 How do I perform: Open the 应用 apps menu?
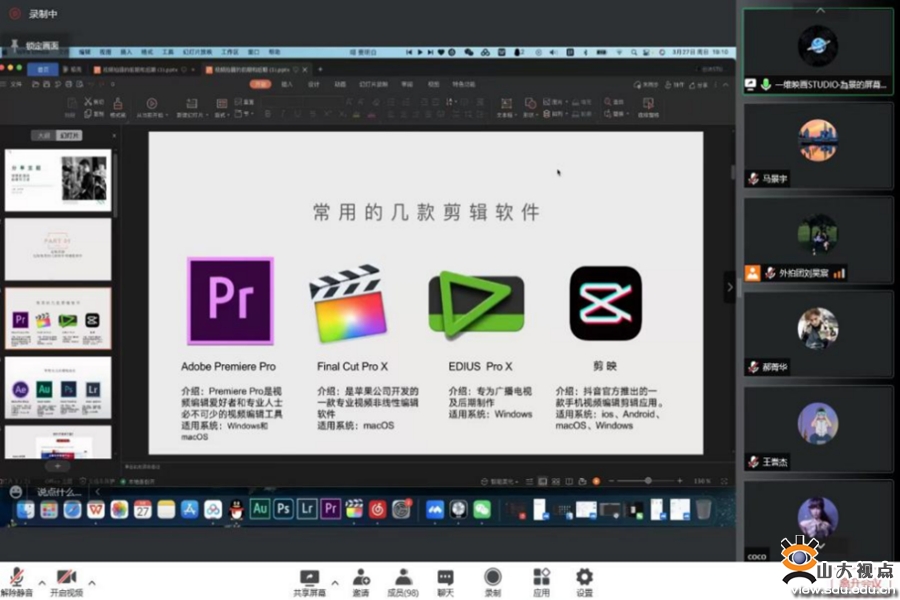pos(541,583)
